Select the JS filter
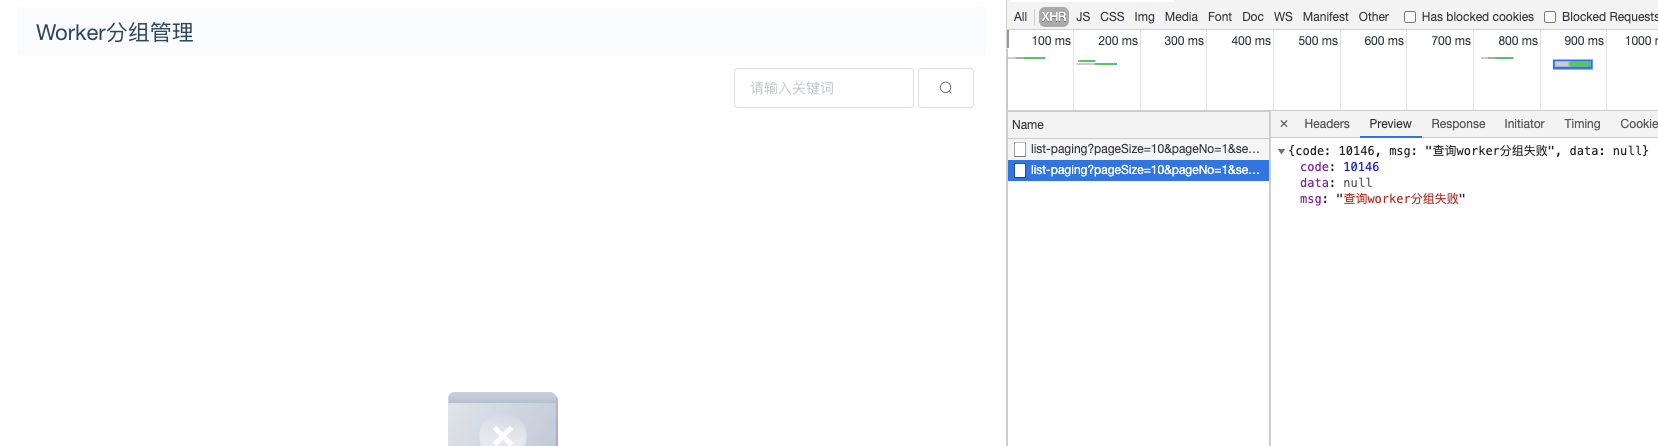 click(1083, 17)
